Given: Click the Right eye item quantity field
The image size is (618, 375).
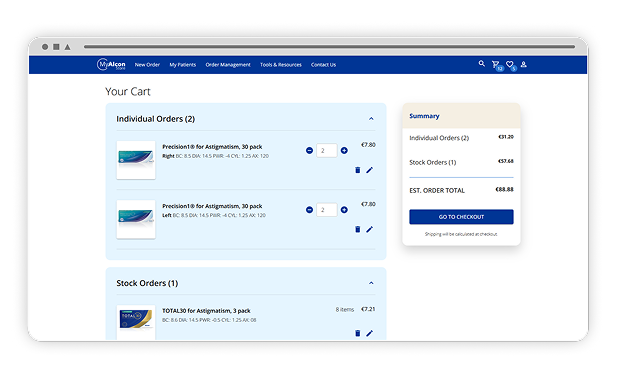Looking at the screenshot, I should click(327, 150).
